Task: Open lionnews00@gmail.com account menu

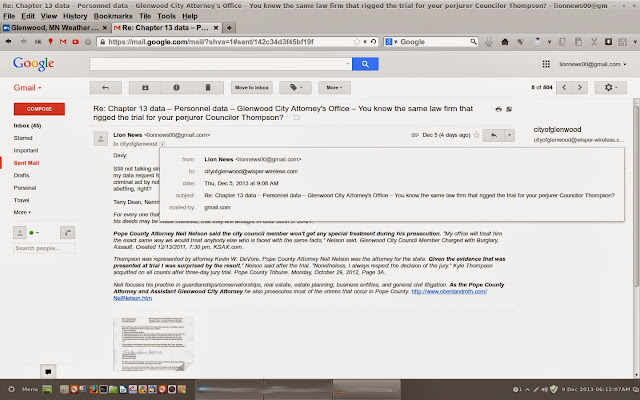Action: (x=593, y=64)
